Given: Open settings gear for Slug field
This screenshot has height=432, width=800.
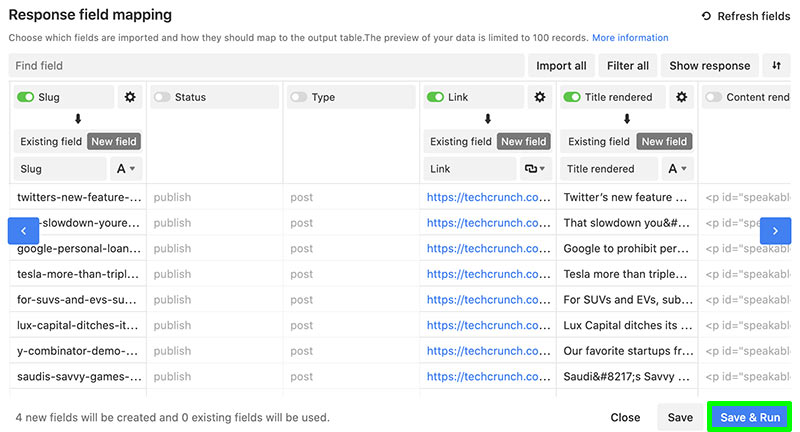Looking at the screenshot, I should tap(130, 97).
